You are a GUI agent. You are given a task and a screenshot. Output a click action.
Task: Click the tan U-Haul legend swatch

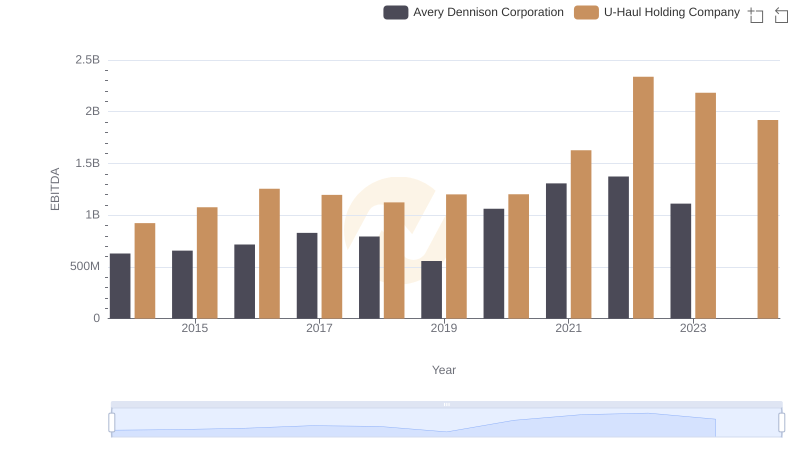point(586,12)
